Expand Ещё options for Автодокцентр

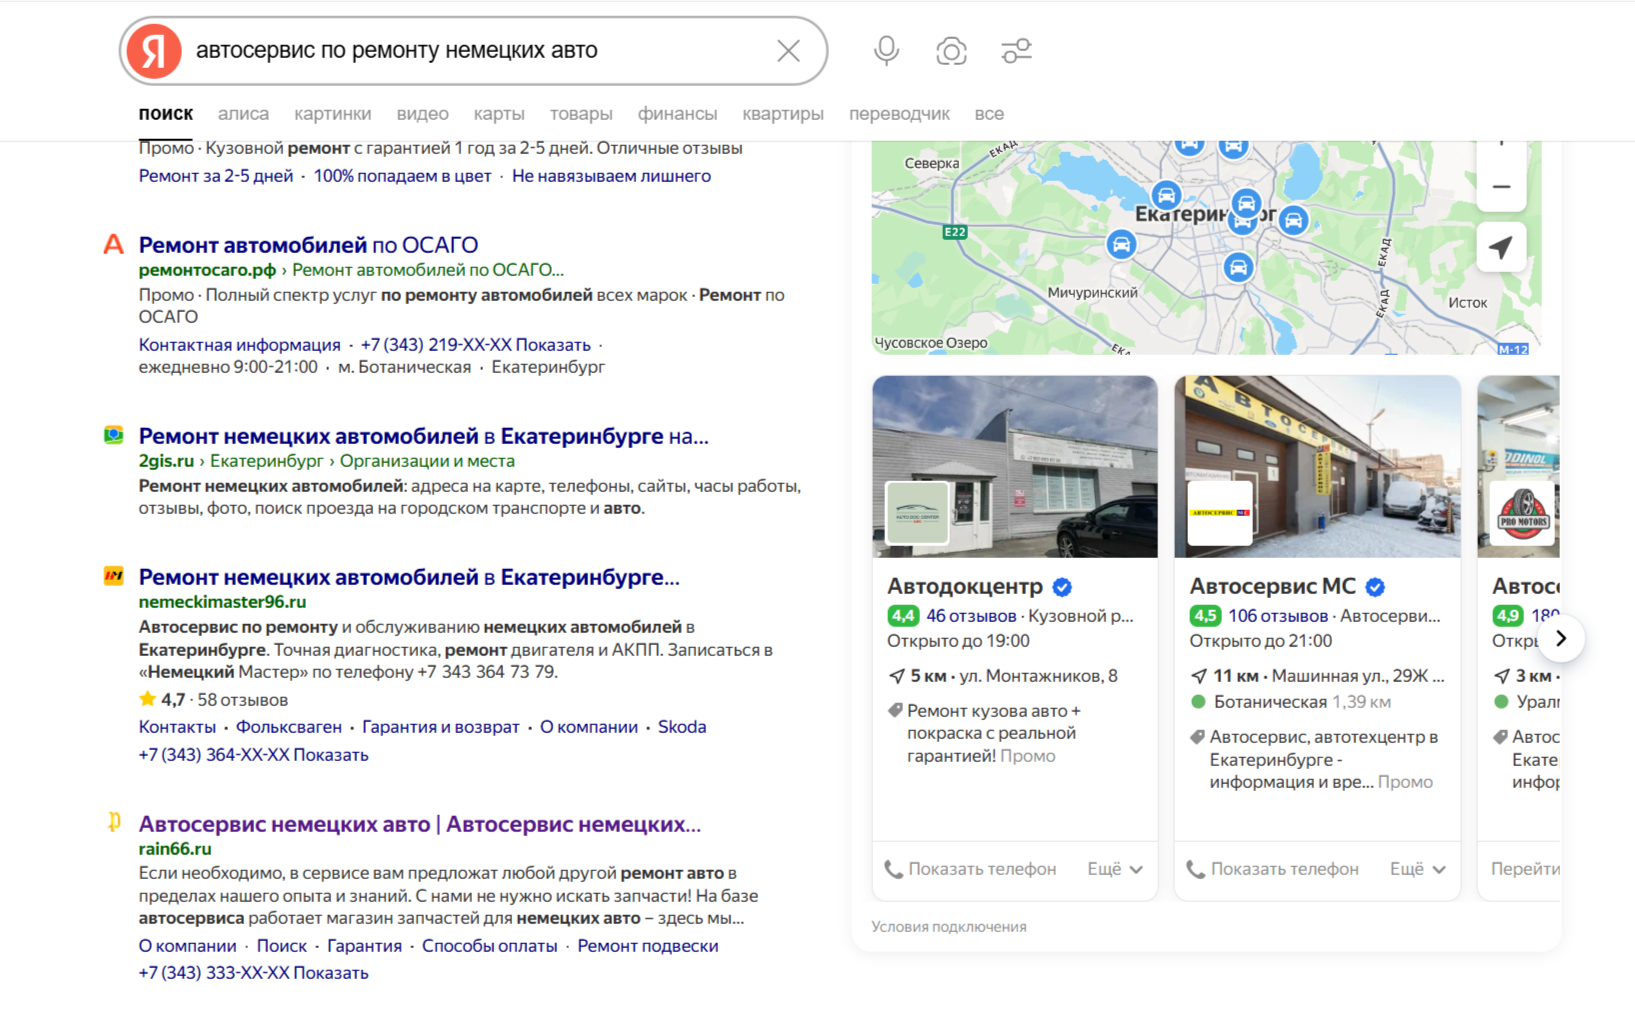pos(1114,868)
